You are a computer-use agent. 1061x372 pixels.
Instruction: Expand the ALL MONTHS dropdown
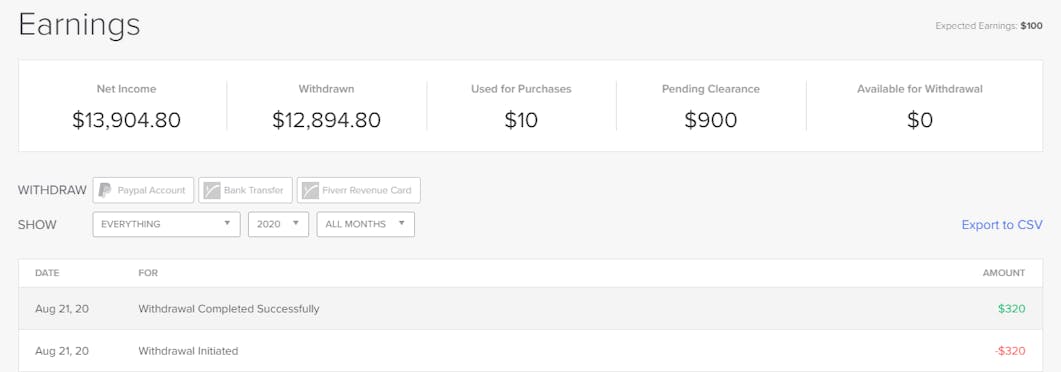365,225
